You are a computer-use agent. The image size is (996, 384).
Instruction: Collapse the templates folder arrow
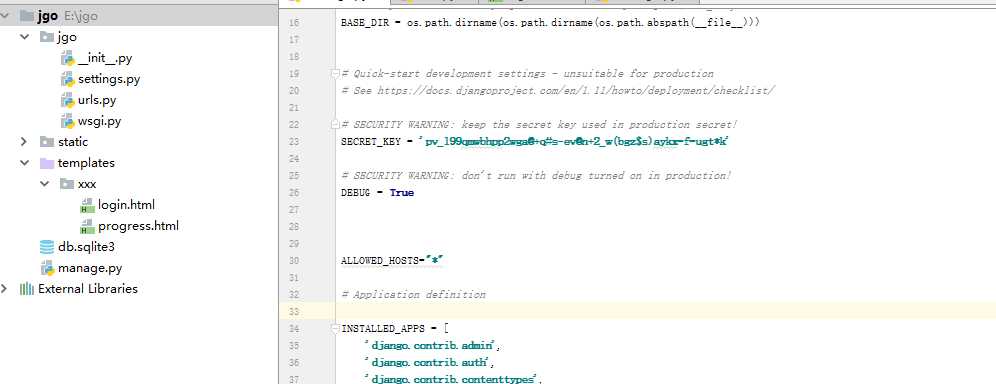pyautogui.click(x=24, y=162)
